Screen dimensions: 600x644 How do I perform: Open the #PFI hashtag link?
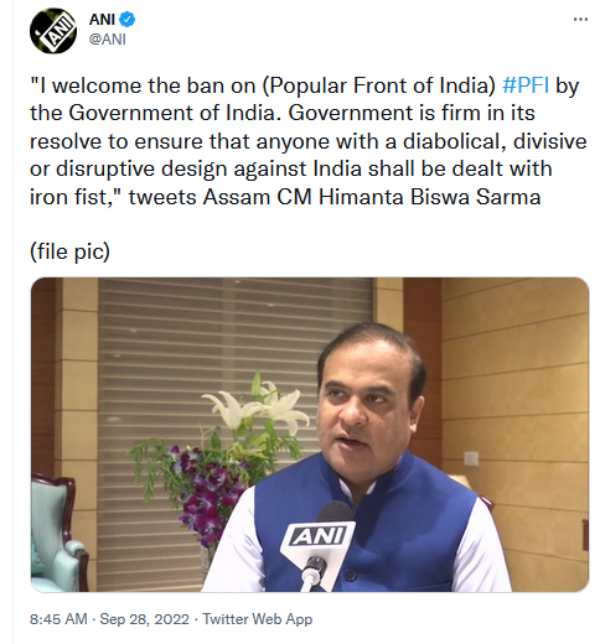524,86
